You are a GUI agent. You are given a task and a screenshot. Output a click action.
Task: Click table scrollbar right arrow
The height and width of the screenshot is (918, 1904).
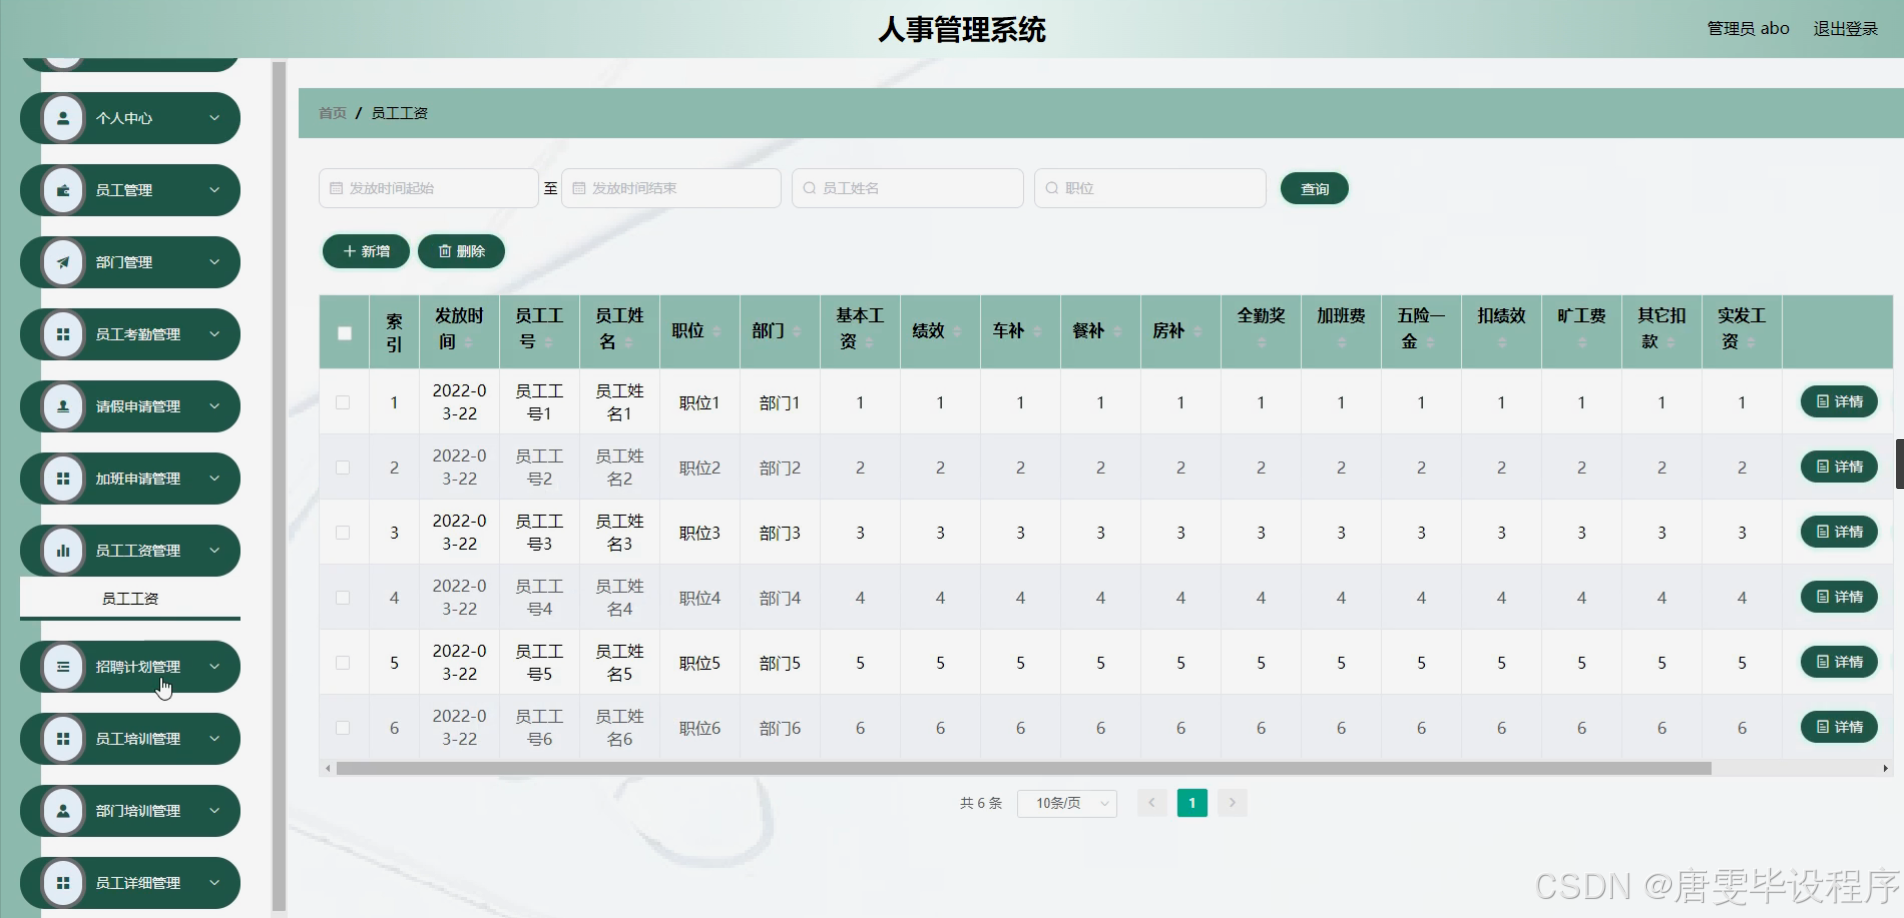(1885, 768)
